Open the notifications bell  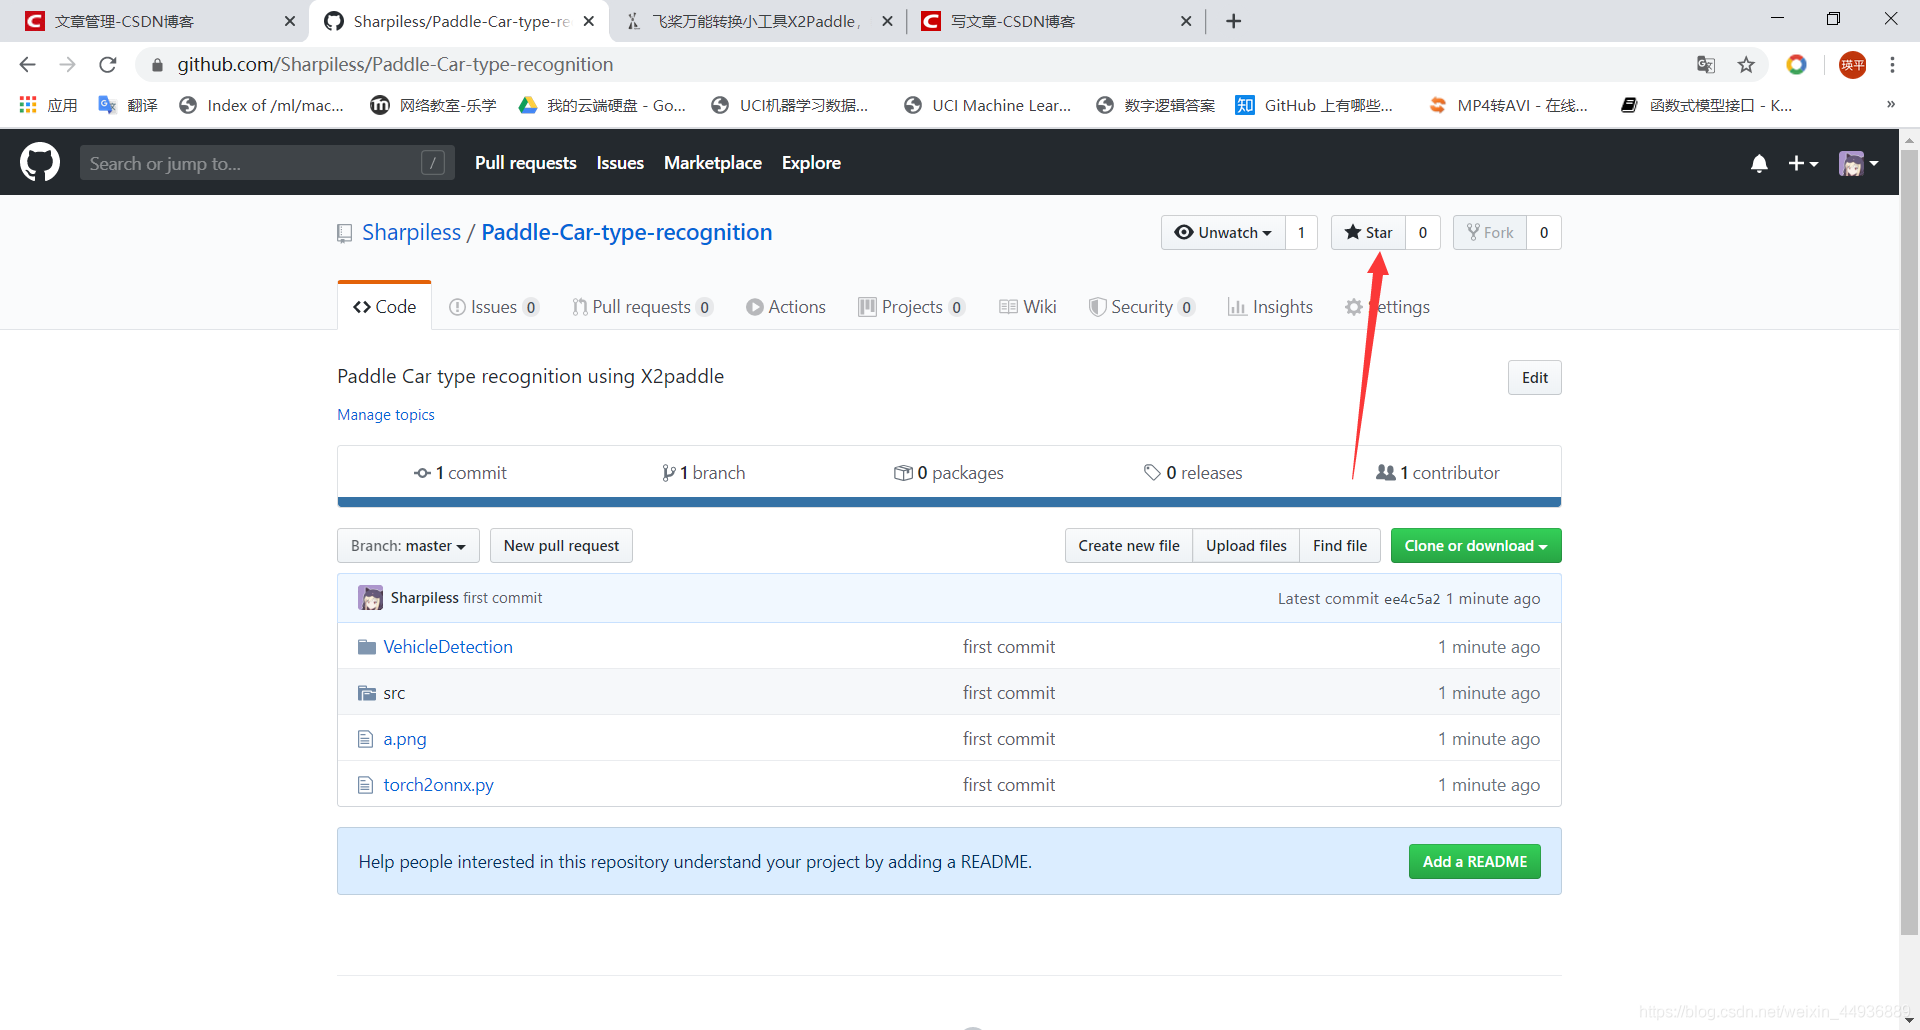(x=1759, y=163)
